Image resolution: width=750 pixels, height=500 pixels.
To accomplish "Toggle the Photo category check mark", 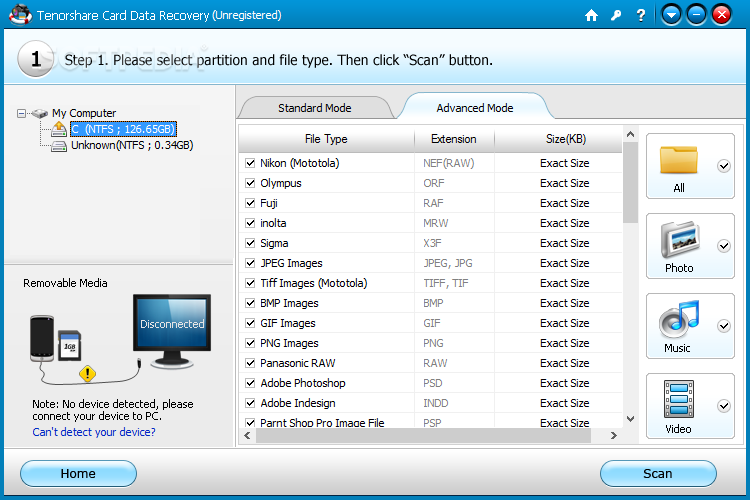I will tap(724, 246).
